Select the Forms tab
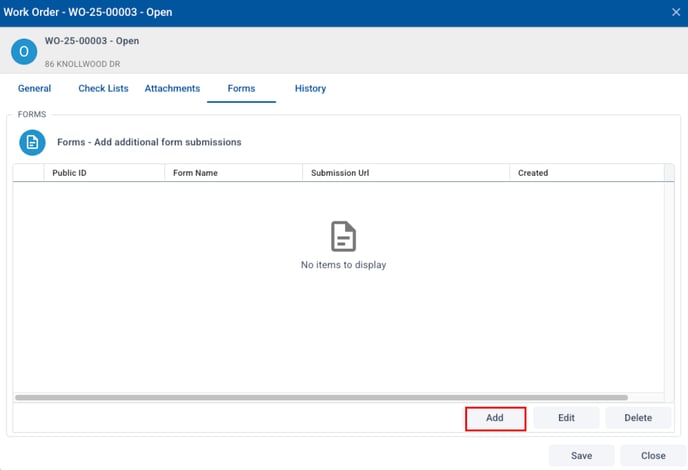The image size is (688, 470). (241, 89)
